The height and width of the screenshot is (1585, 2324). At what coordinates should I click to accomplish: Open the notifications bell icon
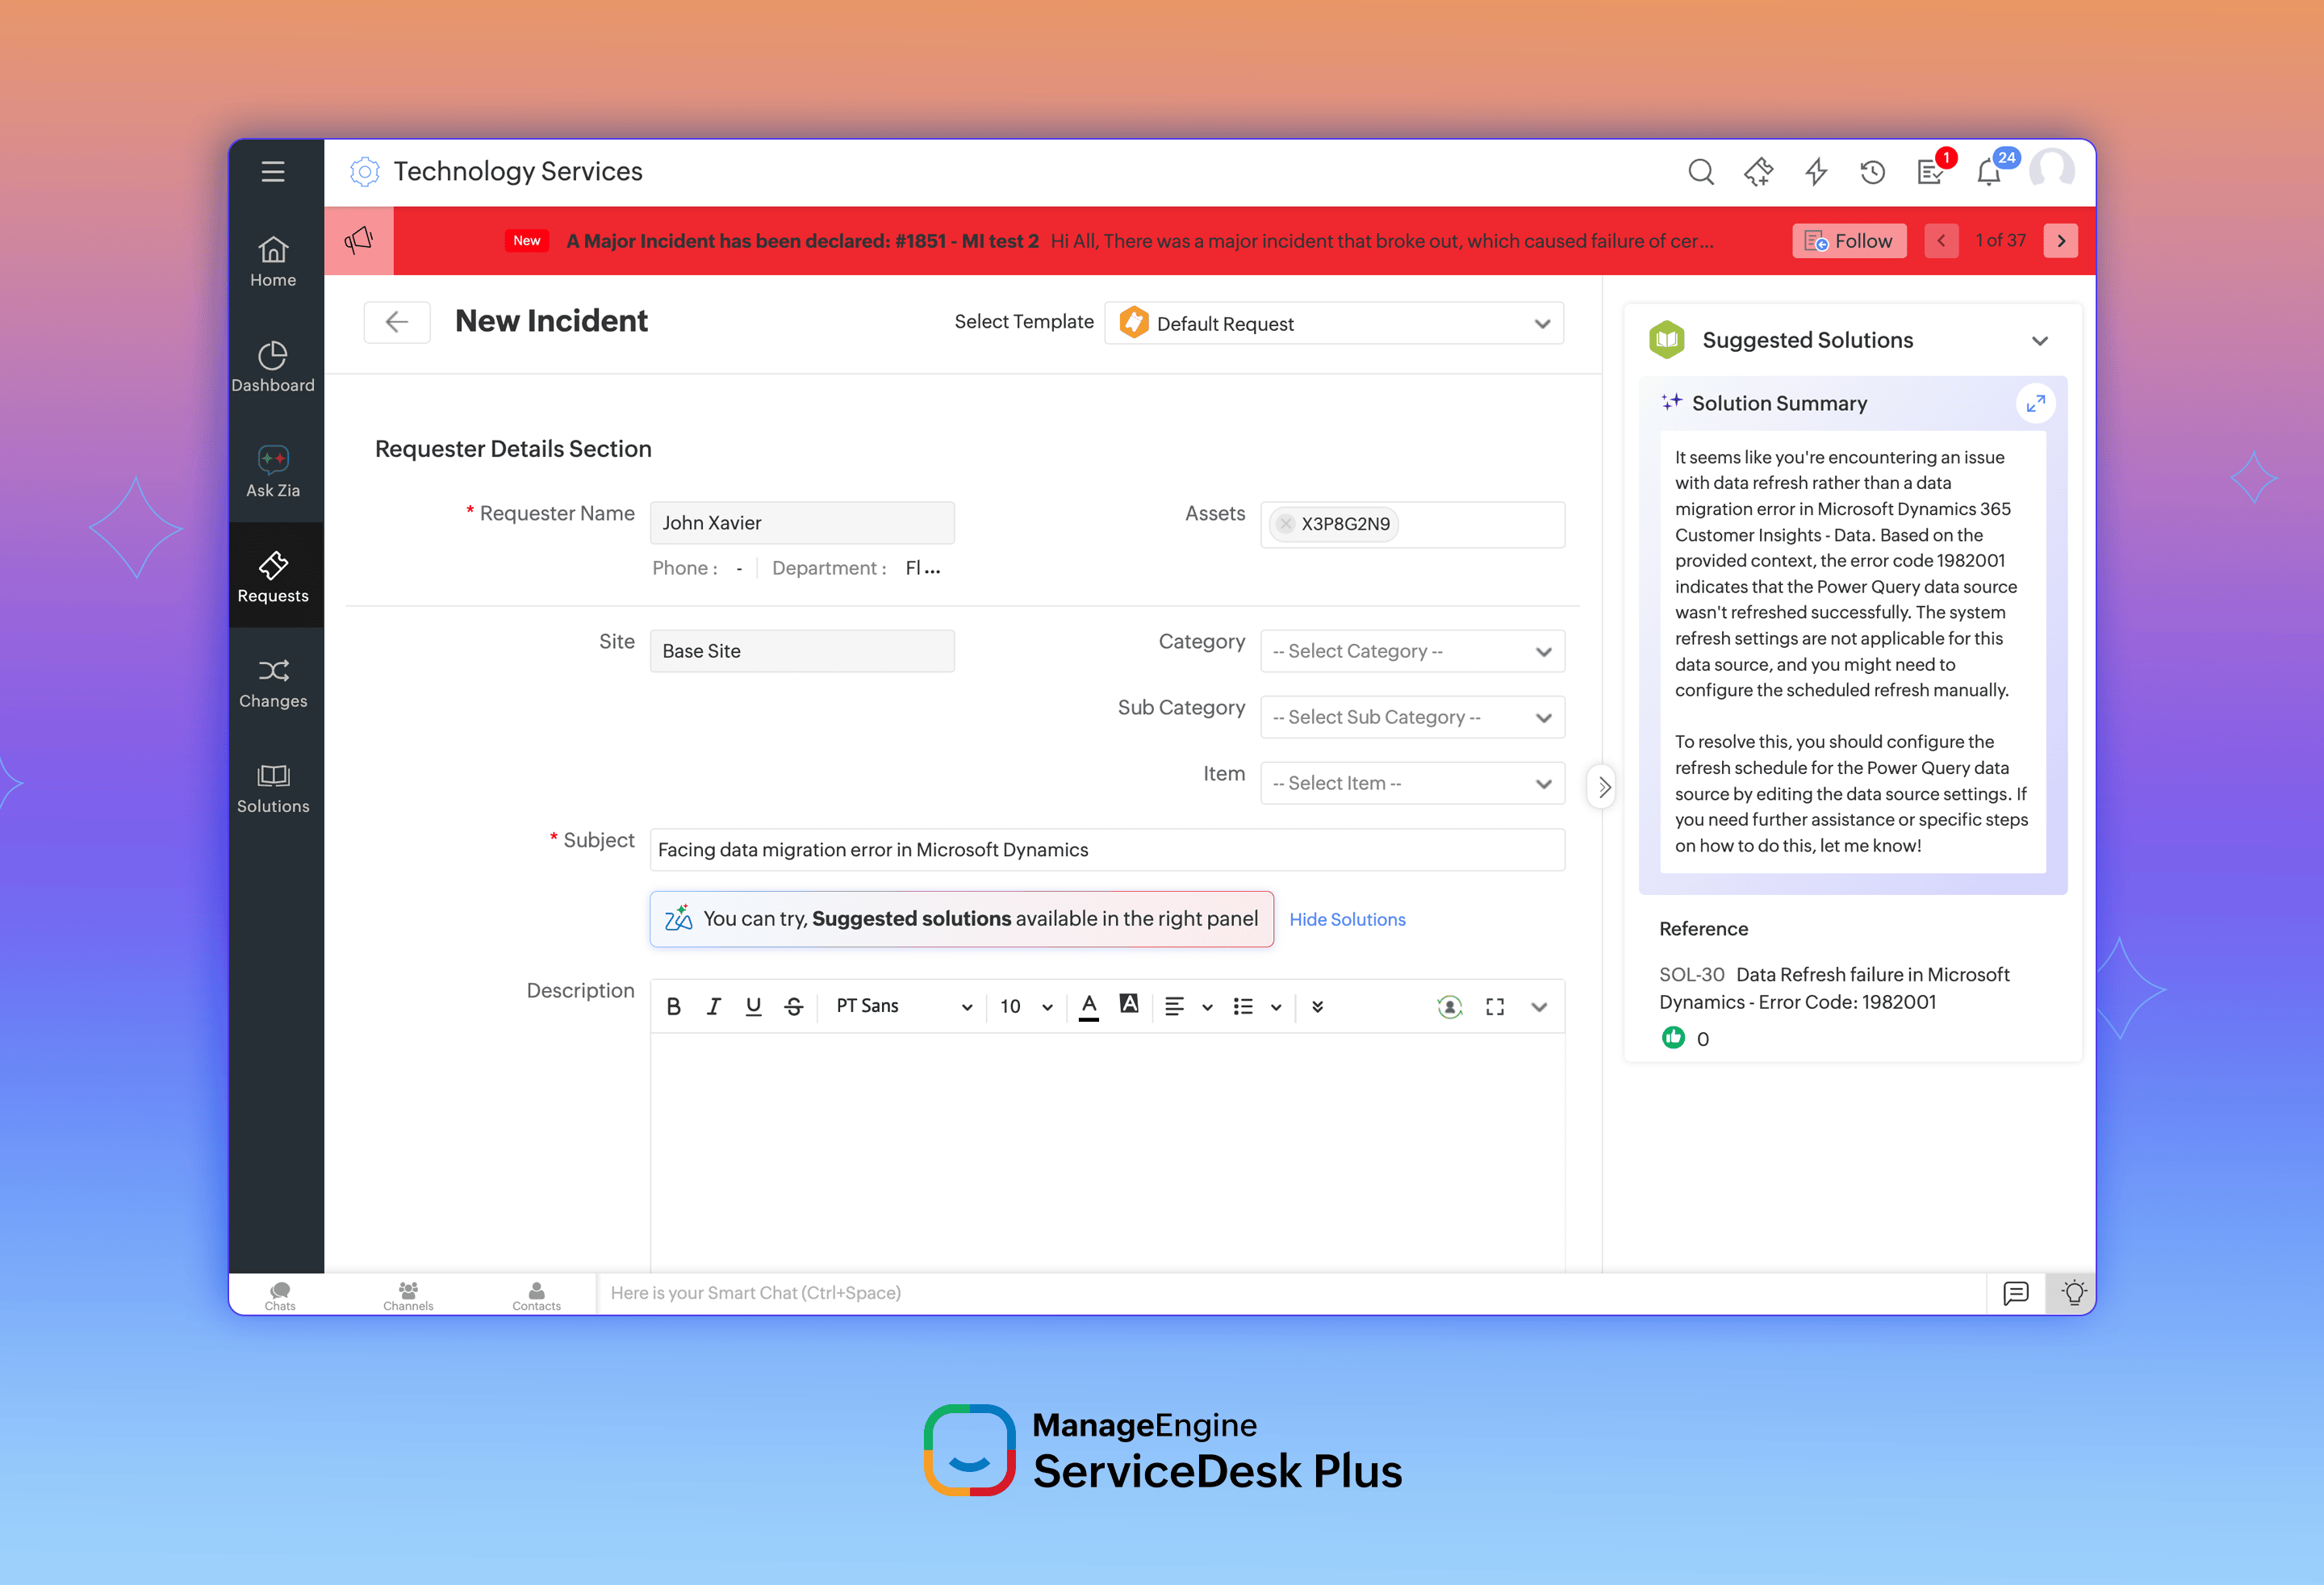pos(1988,173)
